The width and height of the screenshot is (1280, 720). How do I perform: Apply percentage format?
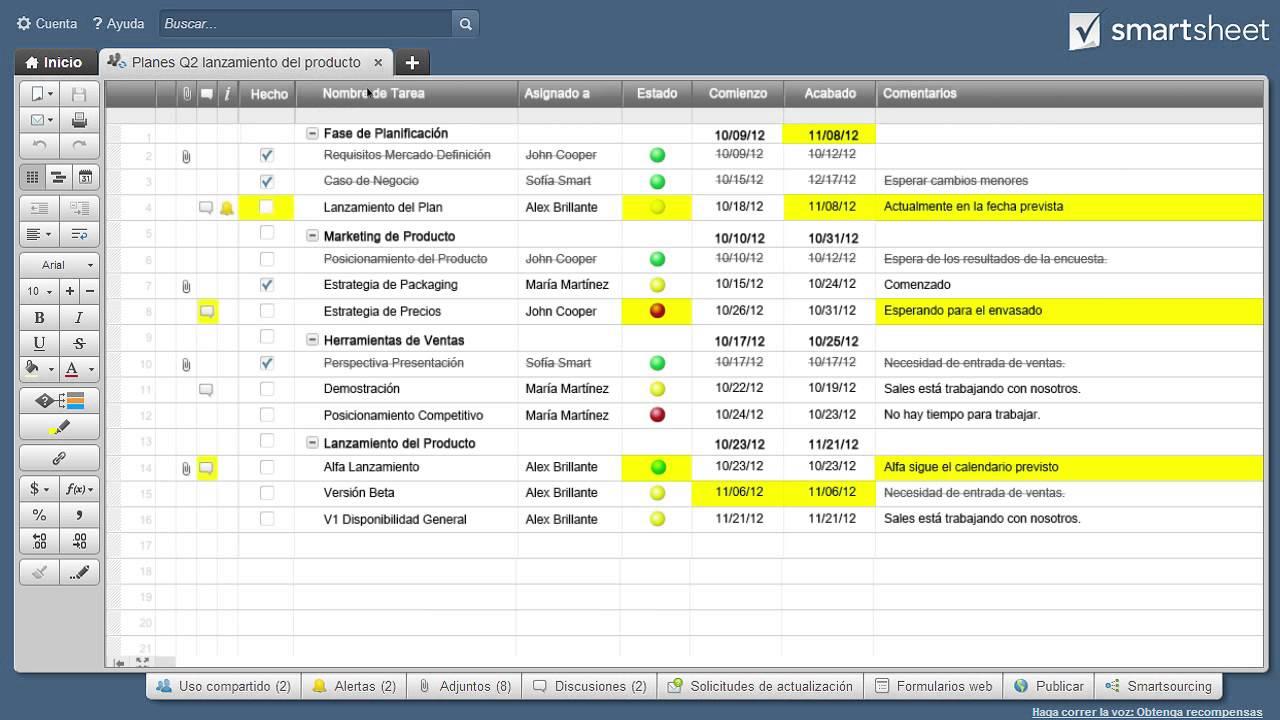39,515
